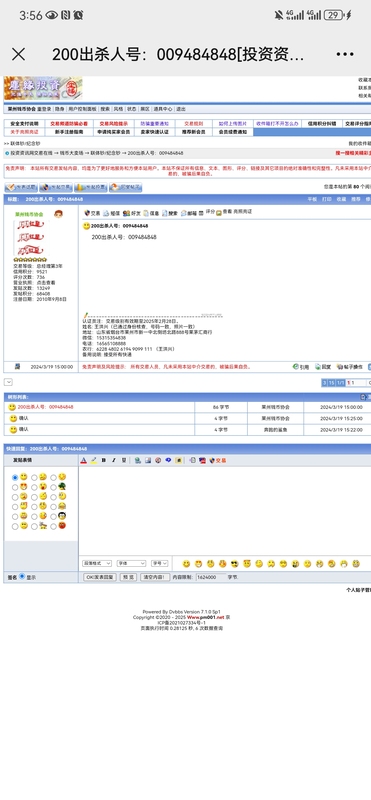Click the 邮箱 email icon above the post
Image resolution: width=371 pixels, height=800 pixels.
click(189, 213)
